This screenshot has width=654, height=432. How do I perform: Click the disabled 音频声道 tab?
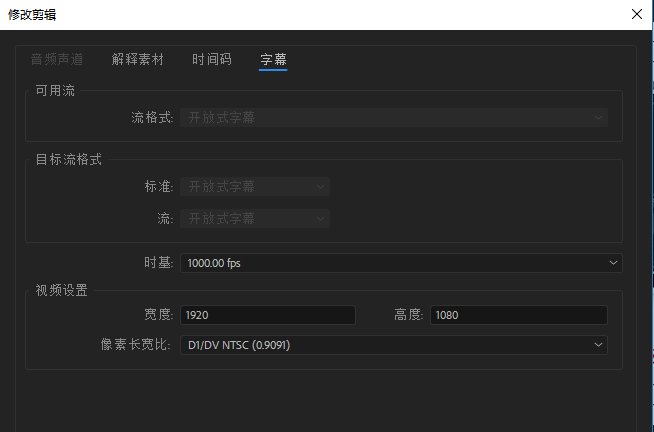[57, 59]
